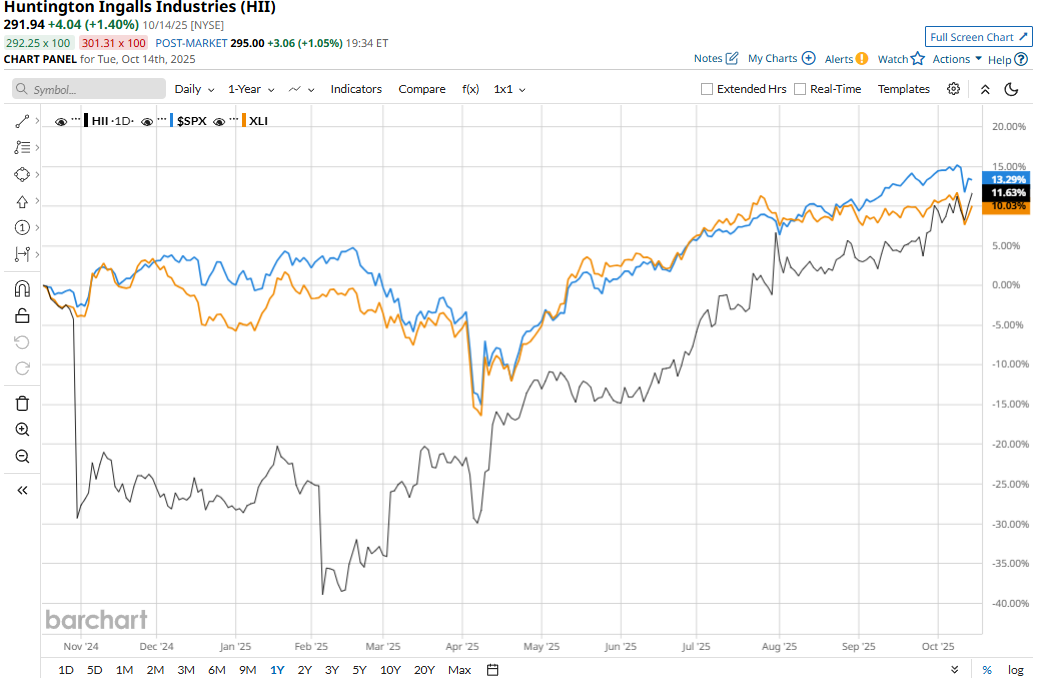This screenshot has height=678, width=1037.
Task: Zoom in on the chart
Action: tap(22, 430)
